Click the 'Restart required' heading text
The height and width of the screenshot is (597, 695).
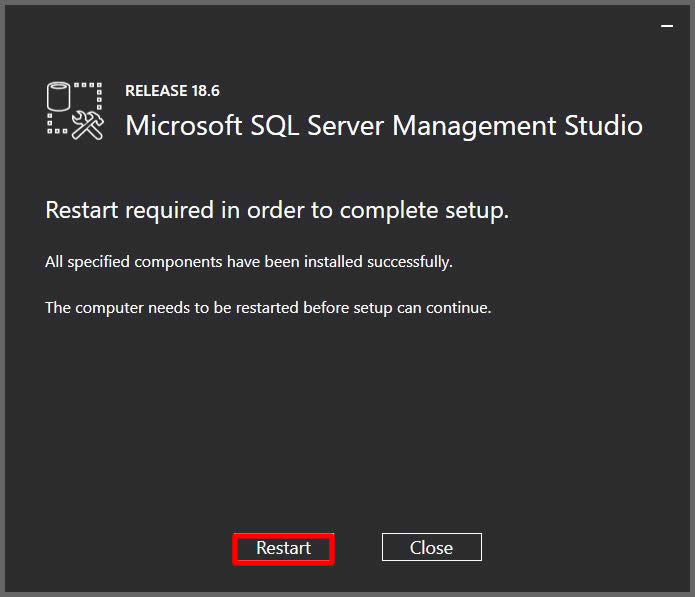tap(277, 211)
